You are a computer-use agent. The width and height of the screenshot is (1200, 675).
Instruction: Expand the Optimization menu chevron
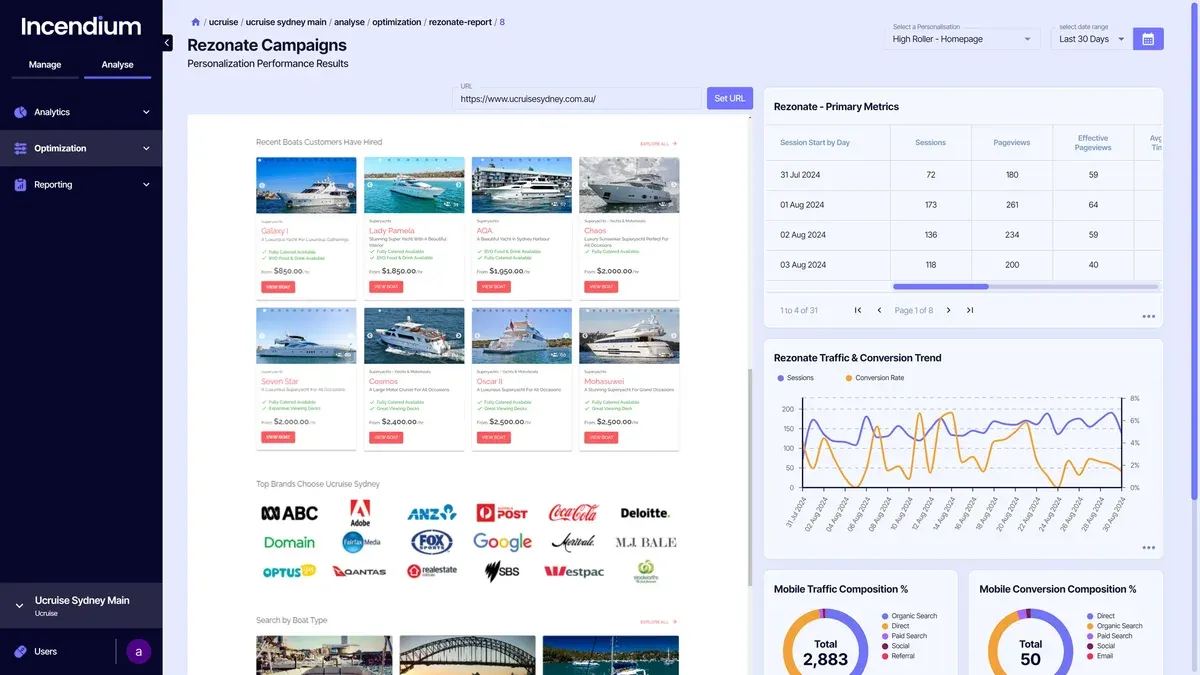pyautogui.click(x=146, y=148)
